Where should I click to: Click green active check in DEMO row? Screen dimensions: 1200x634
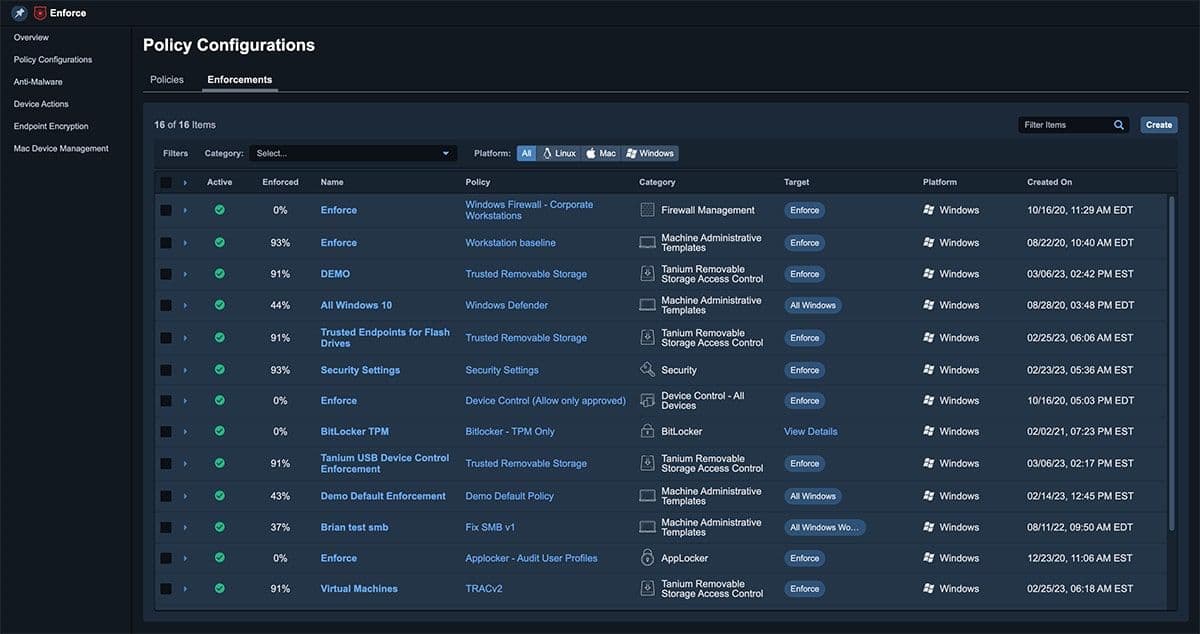point(220,274)
